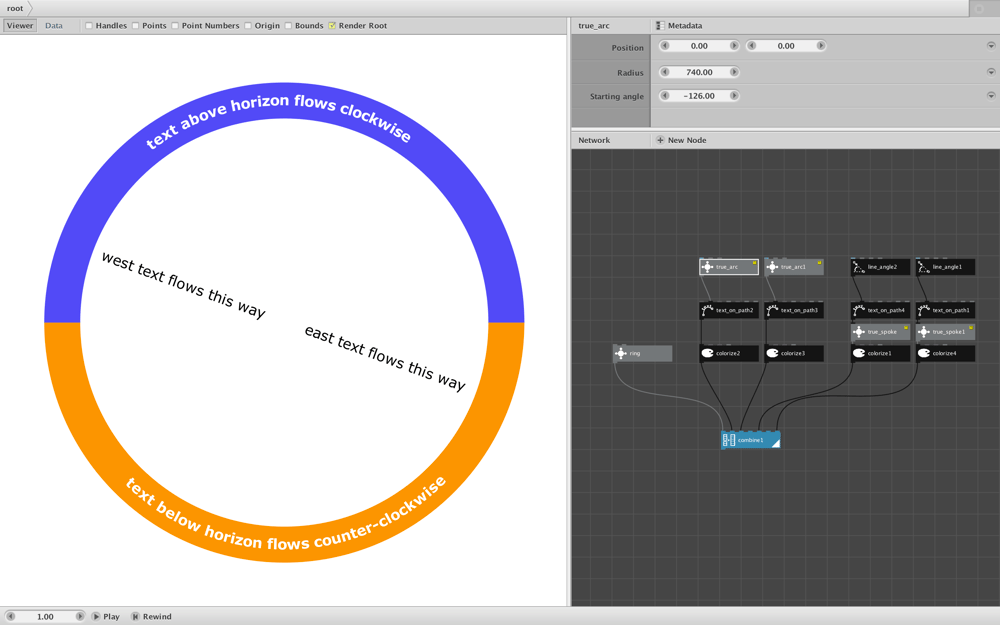The image size is (1000, 625).
Task: Decrease Radius value arrow
Action: [x=665, y=72]
